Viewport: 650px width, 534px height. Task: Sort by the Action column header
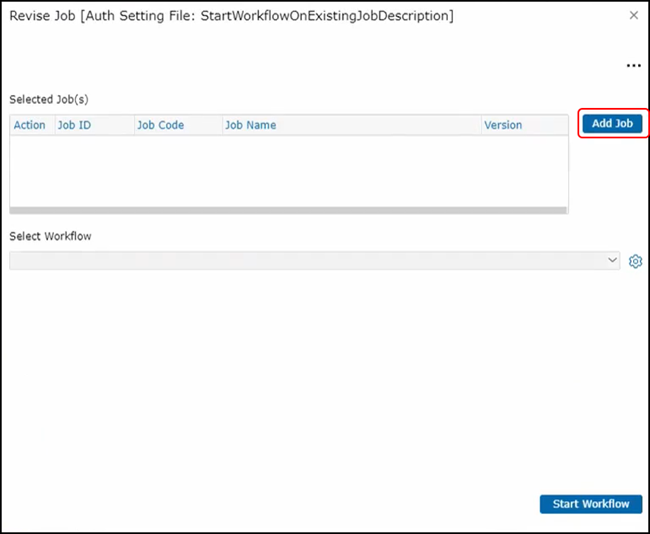point(29,125)
